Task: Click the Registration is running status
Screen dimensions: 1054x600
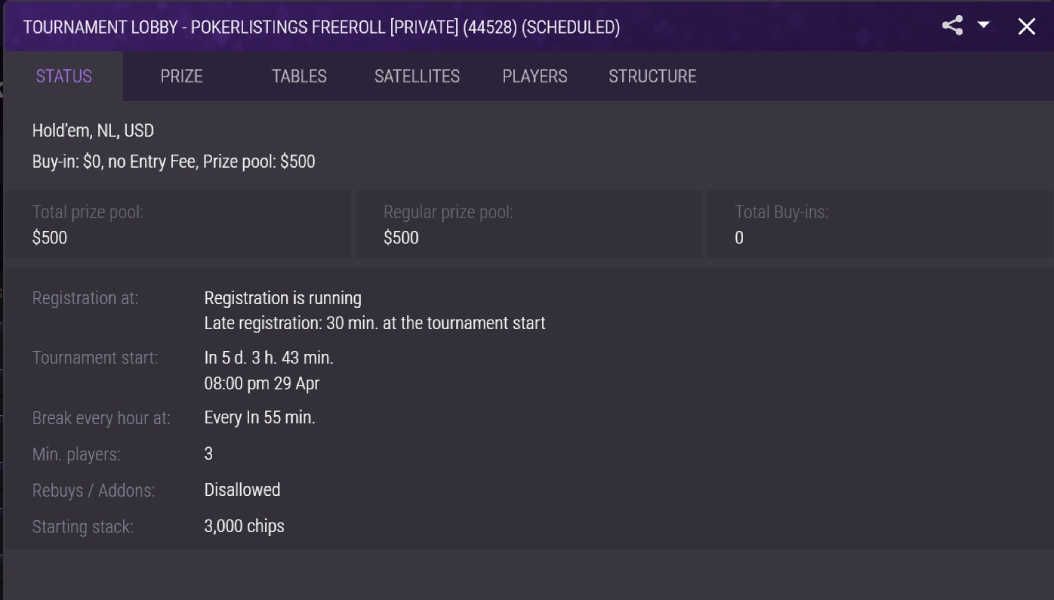Action: coord(283,298)
